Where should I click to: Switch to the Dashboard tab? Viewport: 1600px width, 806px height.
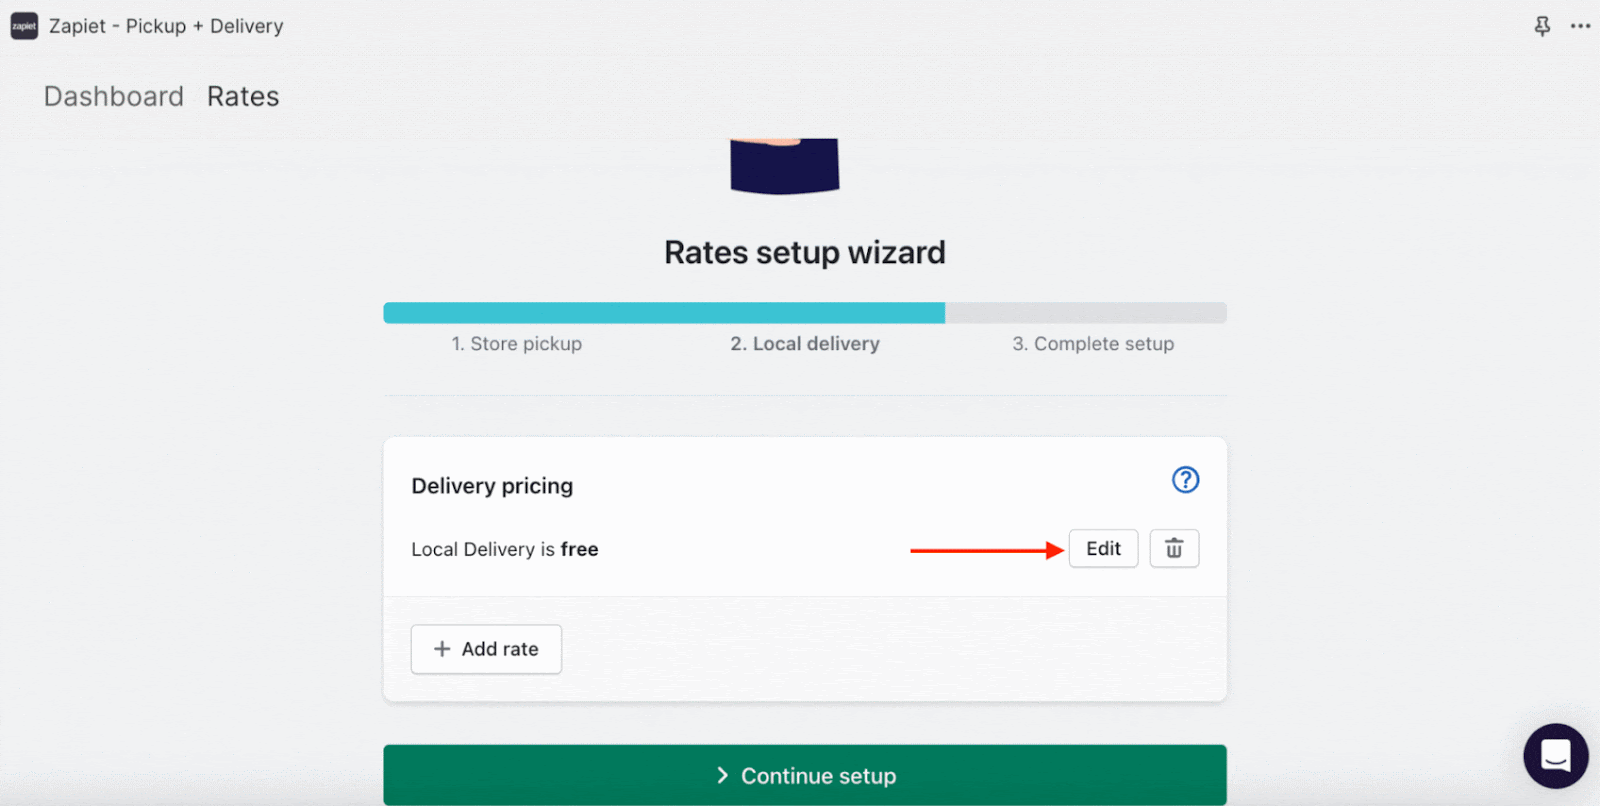[114, 97]
